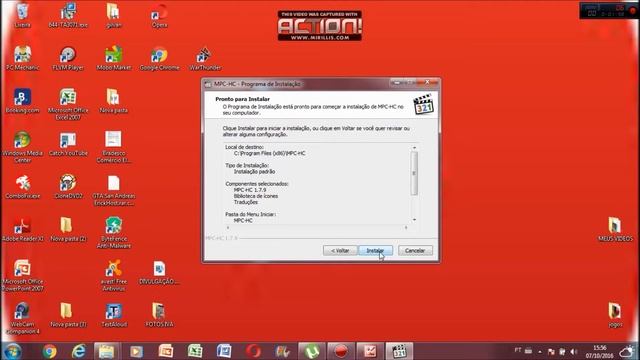Click the 'MPC-HC 1.7.9' component line

[250, 190]
